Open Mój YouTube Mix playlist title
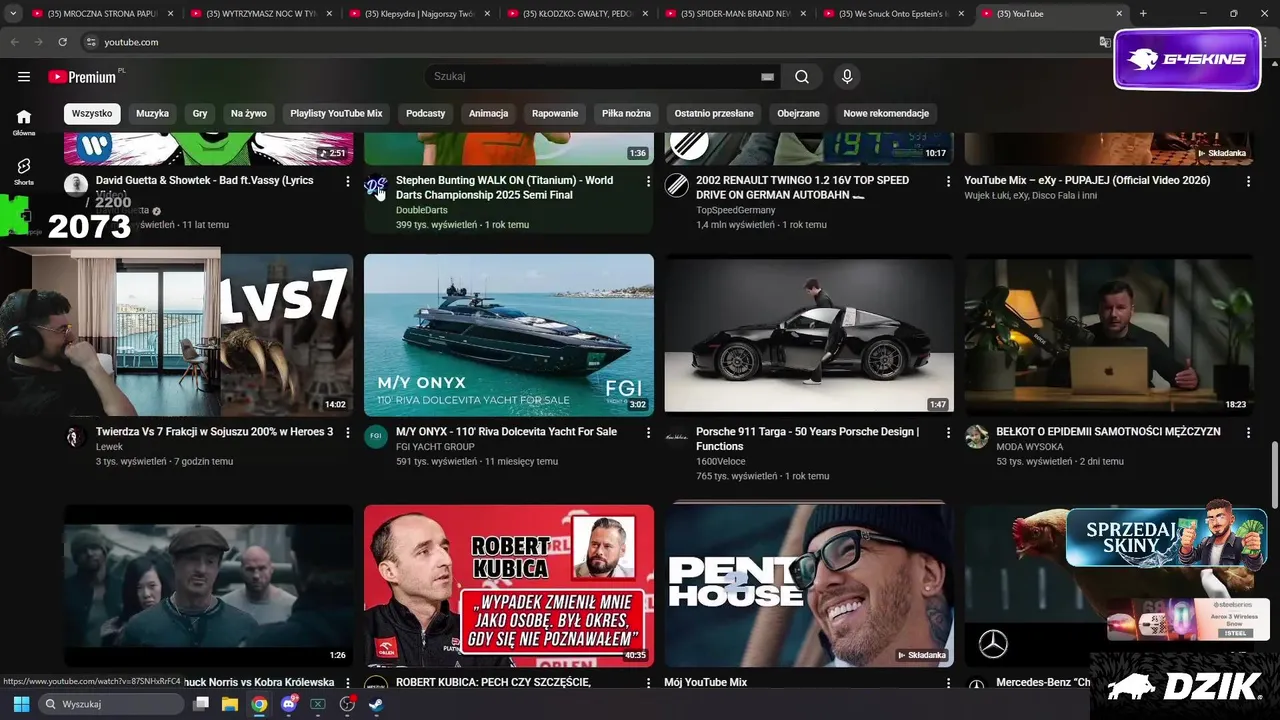Viewport: 1280px width, 720px height. point(705,683)
